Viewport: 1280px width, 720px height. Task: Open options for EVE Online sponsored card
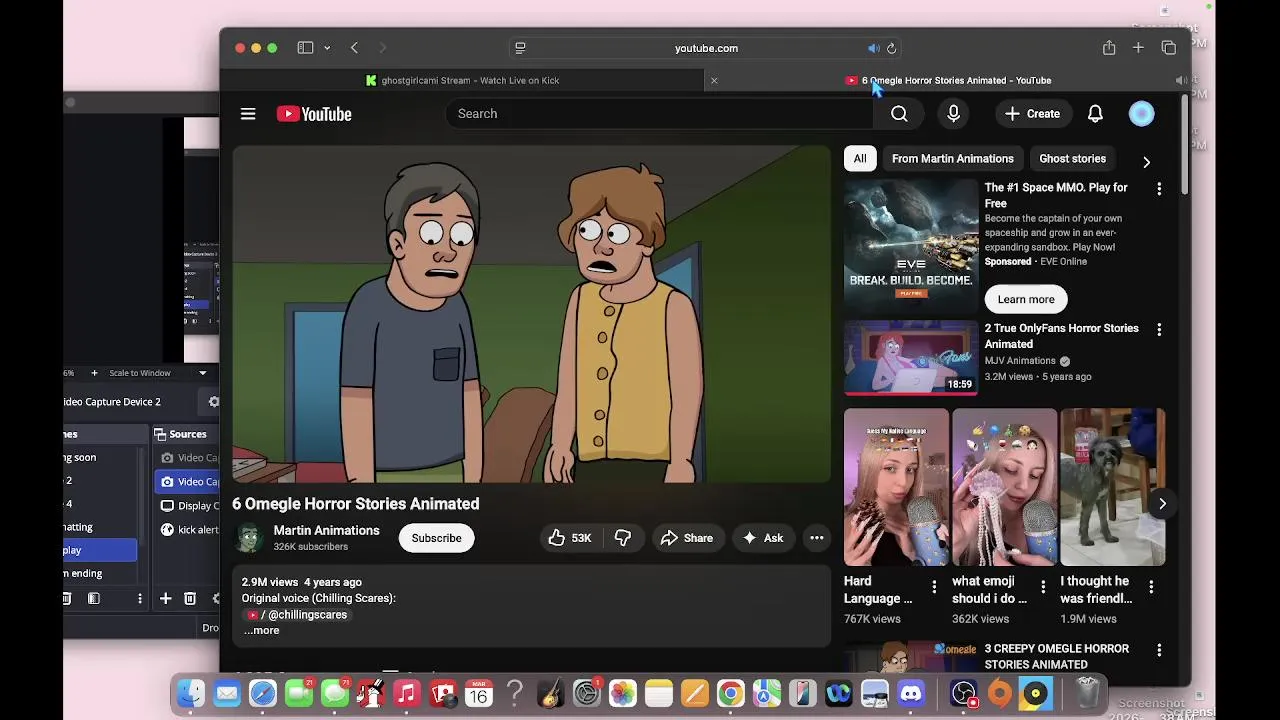pos(1159,188)
